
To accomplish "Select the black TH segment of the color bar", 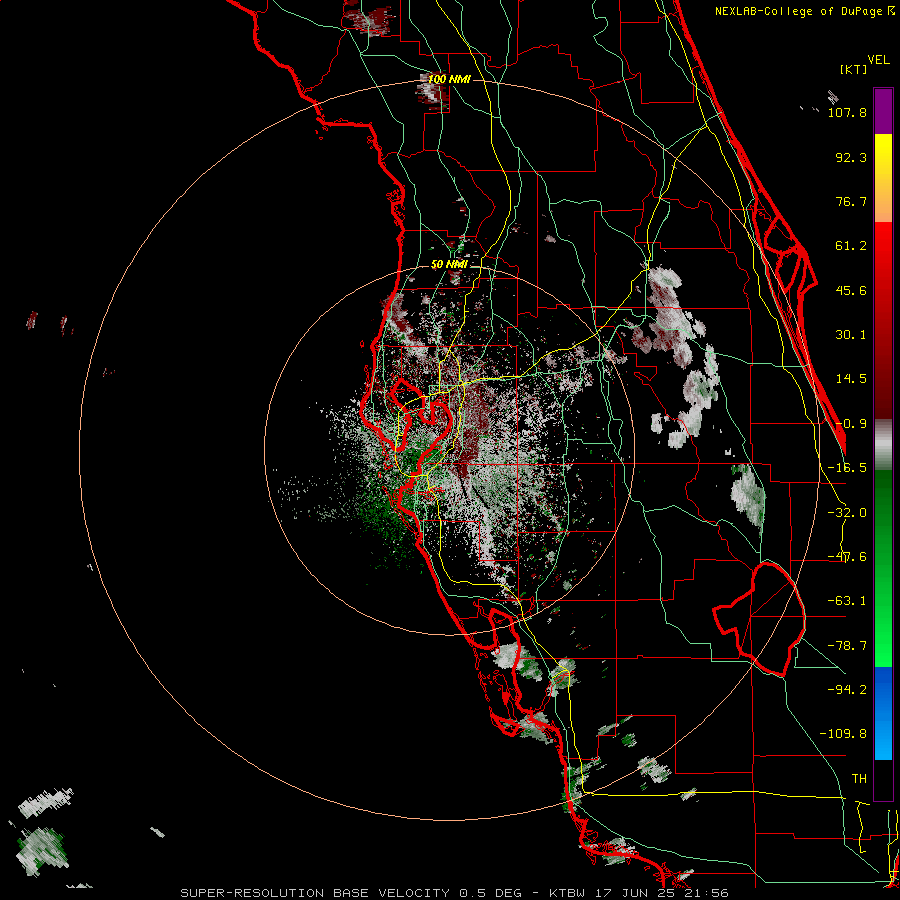I will coord(883,779).
